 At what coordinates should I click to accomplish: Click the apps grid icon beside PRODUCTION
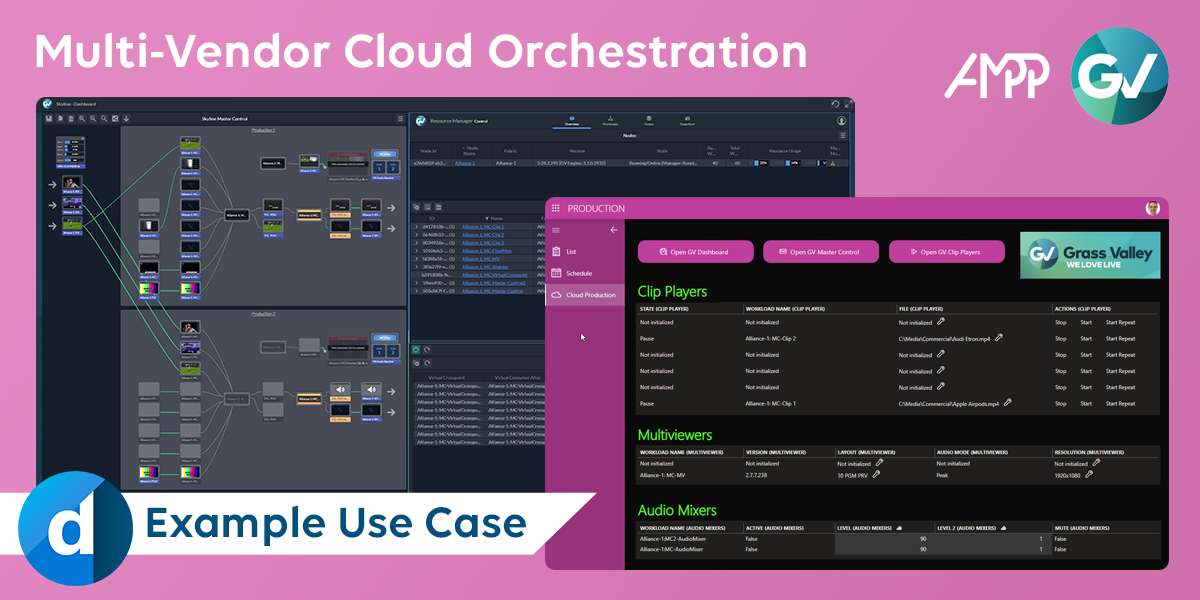pos(556,209)
